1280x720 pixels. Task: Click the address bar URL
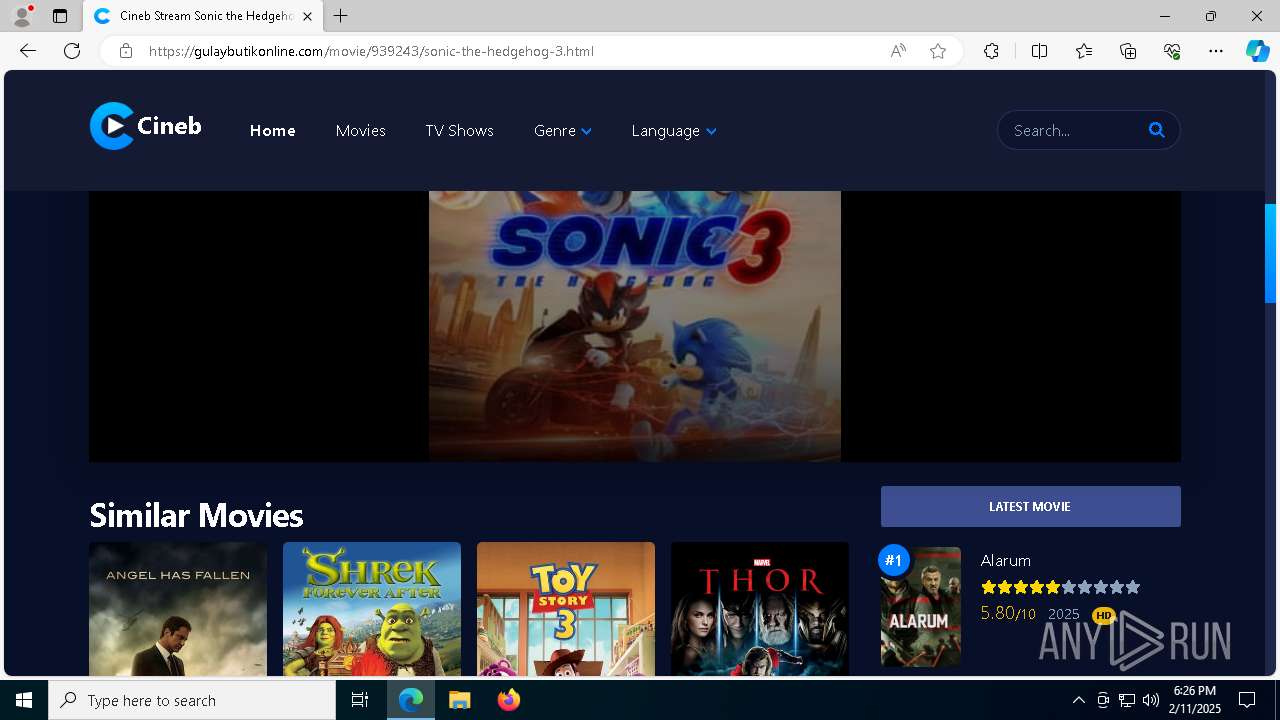(x=371, y=51)
